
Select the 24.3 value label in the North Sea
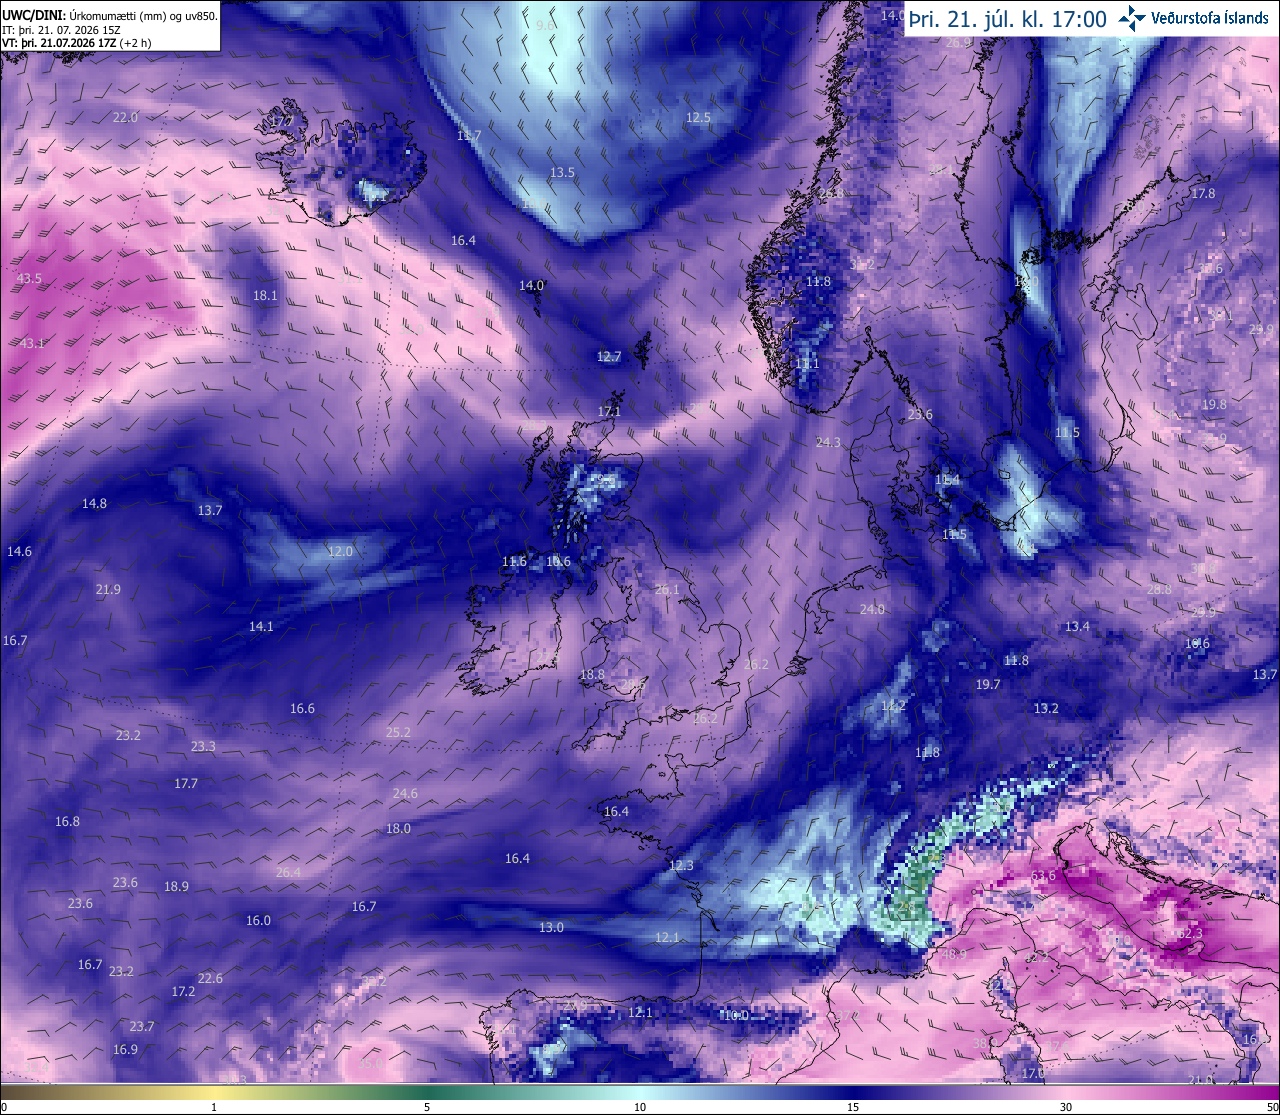(828, 442)
